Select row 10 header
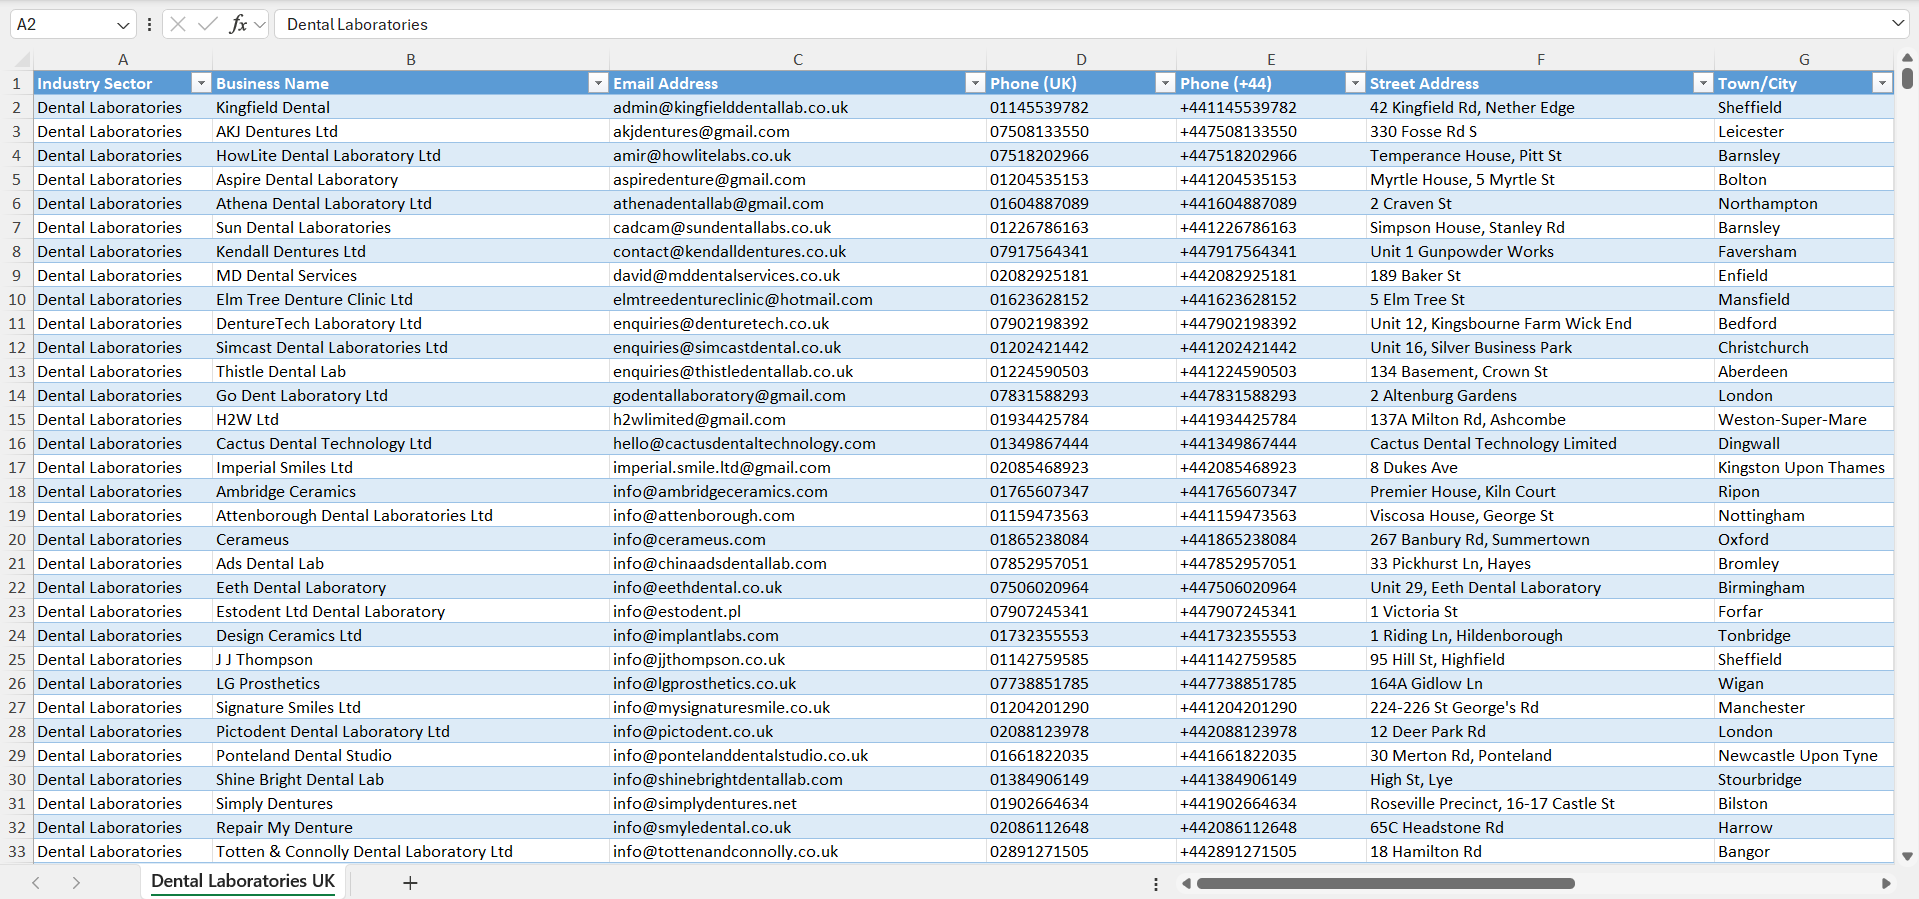1919x899 pixels. 17,299
